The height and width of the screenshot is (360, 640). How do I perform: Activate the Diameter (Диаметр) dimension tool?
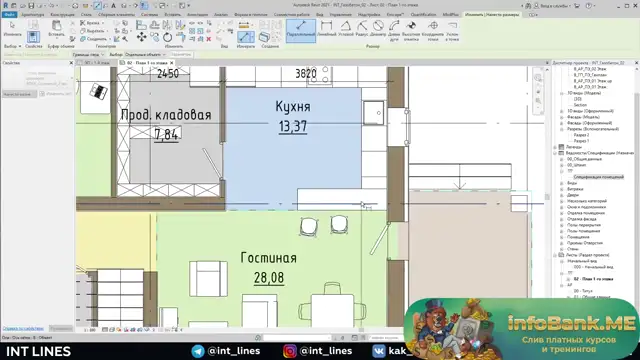(378, 29)
